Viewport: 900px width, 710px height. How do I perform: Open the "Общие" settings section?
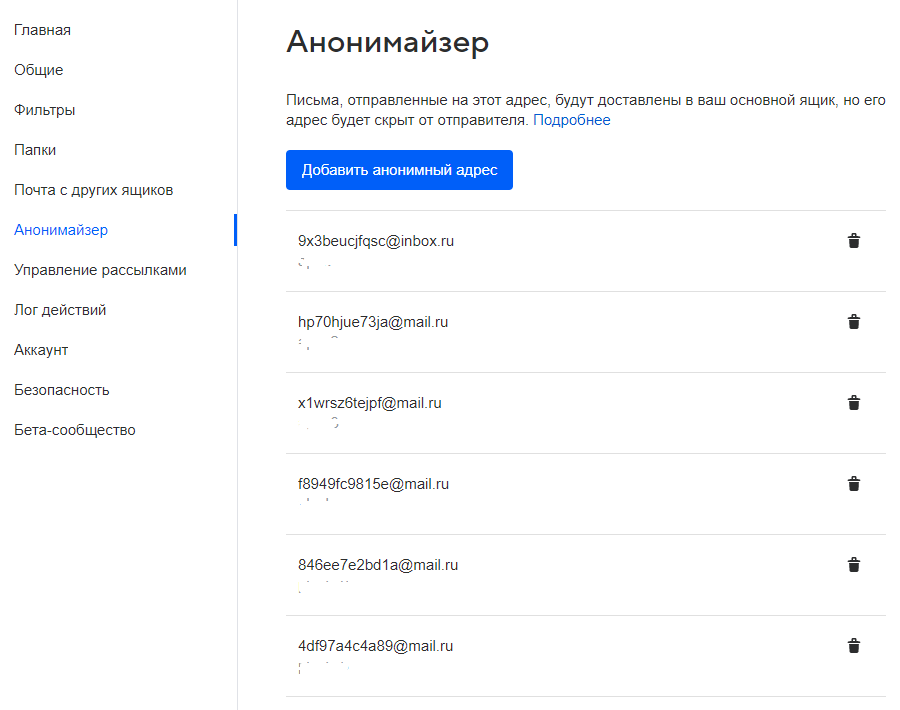[38, 70]
